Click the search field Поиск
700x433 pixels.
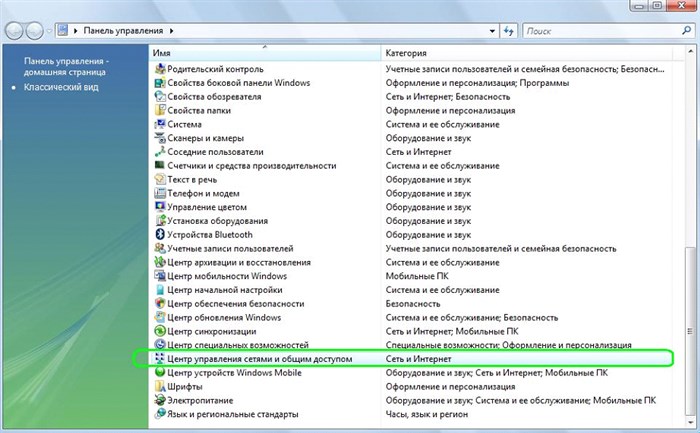pos(601,31)
